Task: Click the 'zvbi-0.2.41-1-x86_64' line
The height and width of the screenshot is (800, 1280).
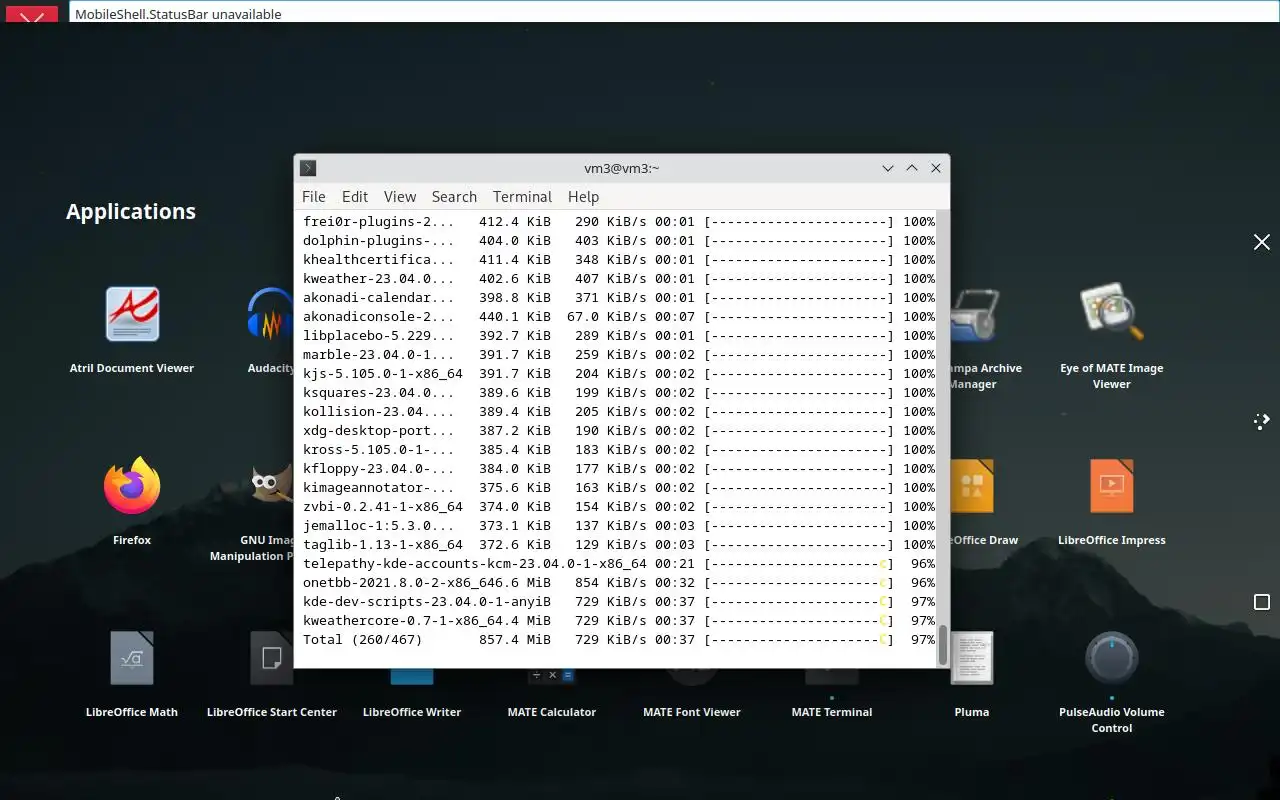Action: coord(619,507)
